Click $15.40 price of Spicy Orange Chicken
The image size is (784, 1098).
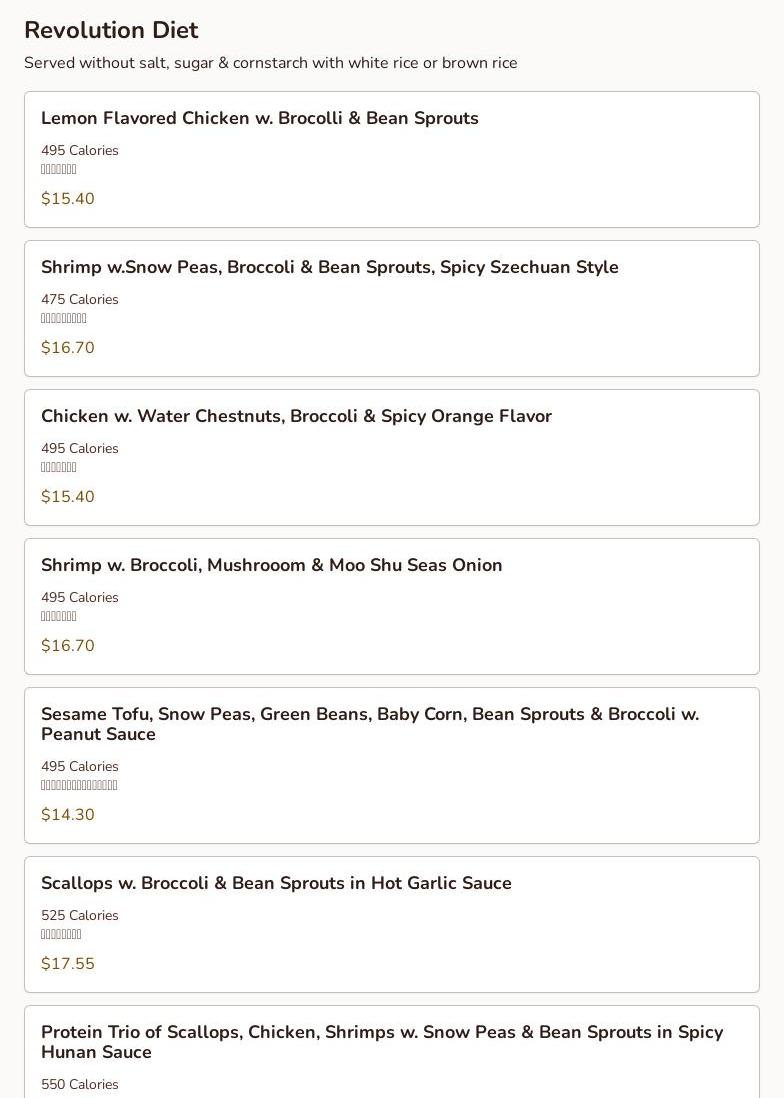coord(68,497)
